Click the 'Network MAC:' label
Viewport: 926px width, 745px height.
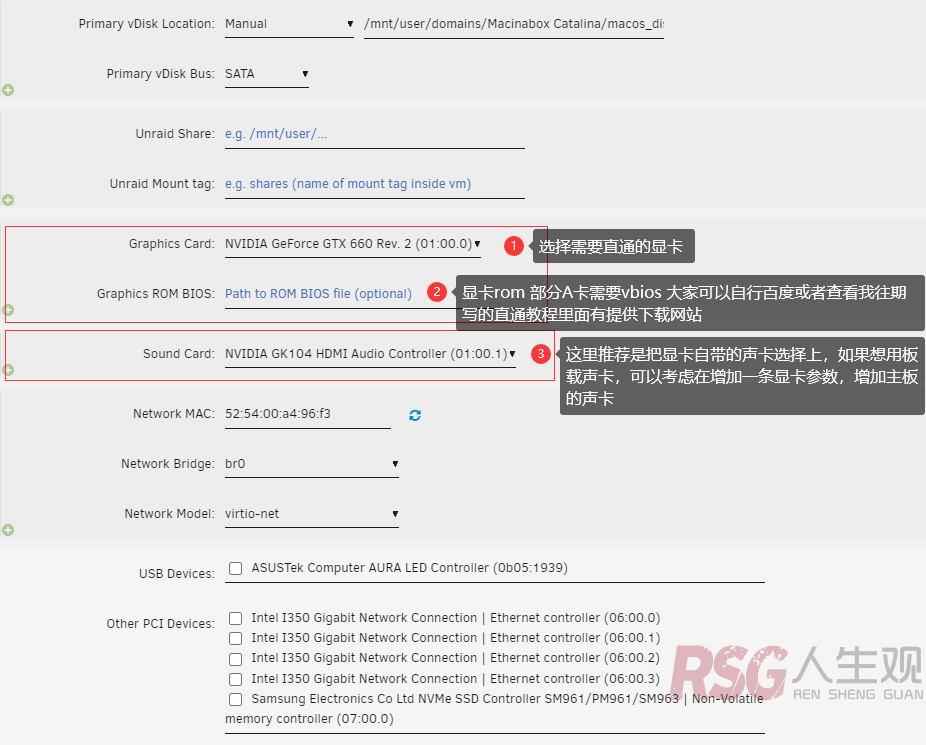coord(174,414)
